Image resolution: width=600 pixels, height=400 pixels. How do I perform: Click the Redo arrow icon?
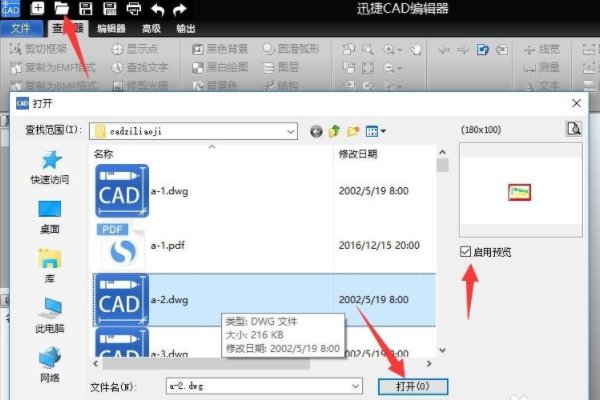pos(179,9)
